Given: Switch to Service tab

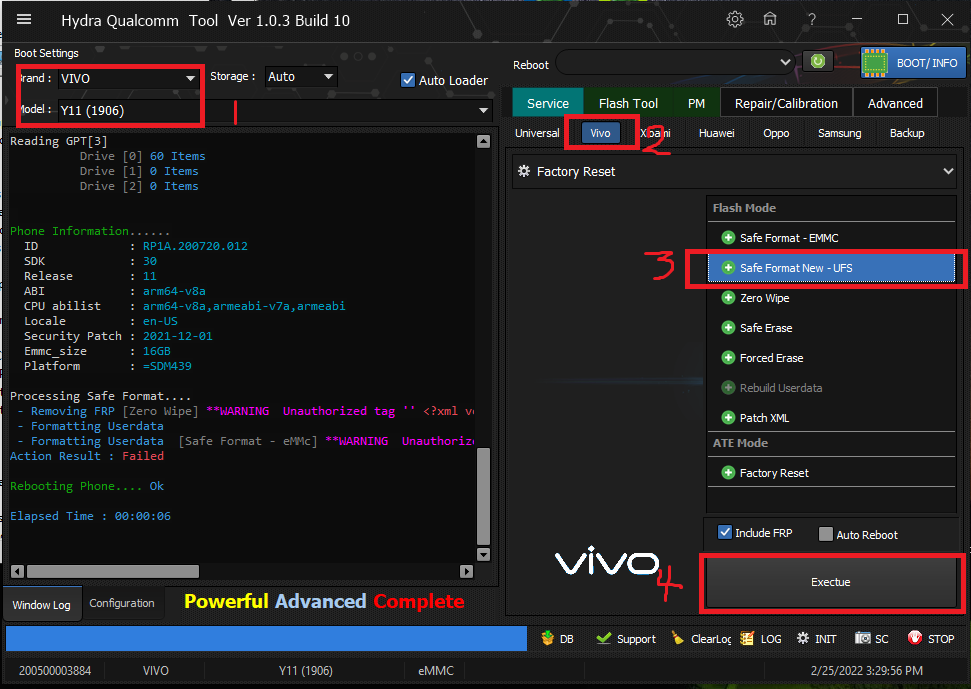Looking at the screenshot, I should [547, 103].
